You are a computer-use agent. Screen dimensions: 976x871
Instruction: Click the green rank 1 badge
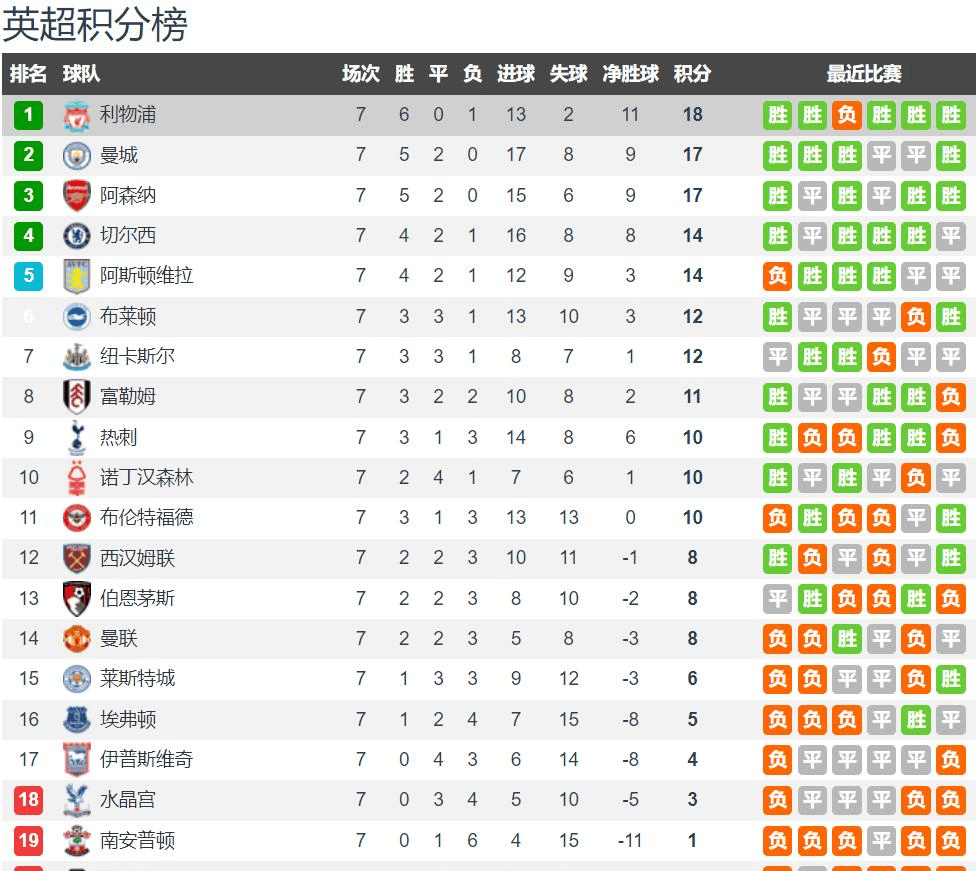29,115
